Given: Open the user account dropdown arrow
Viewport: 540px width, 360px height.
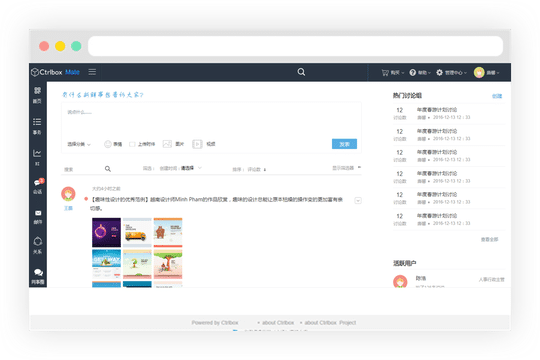Looking at the screenshot, I should [498, 73].
